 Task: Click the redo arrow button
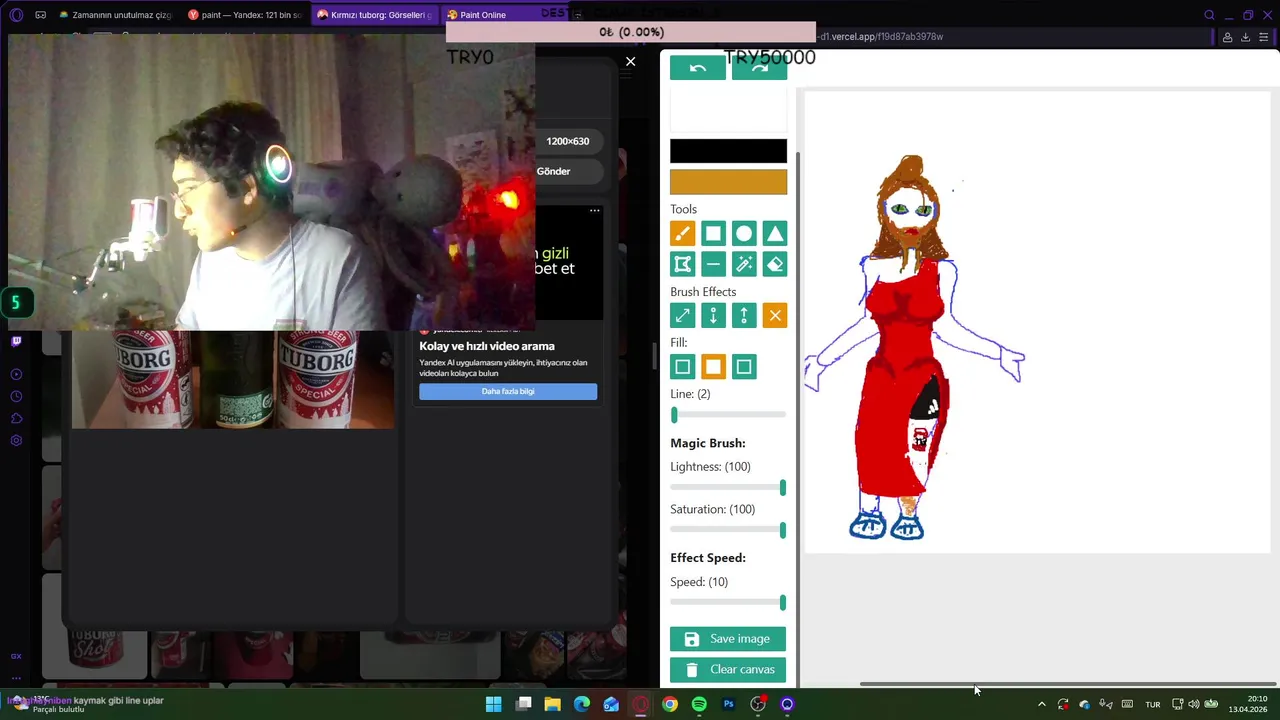759,68
